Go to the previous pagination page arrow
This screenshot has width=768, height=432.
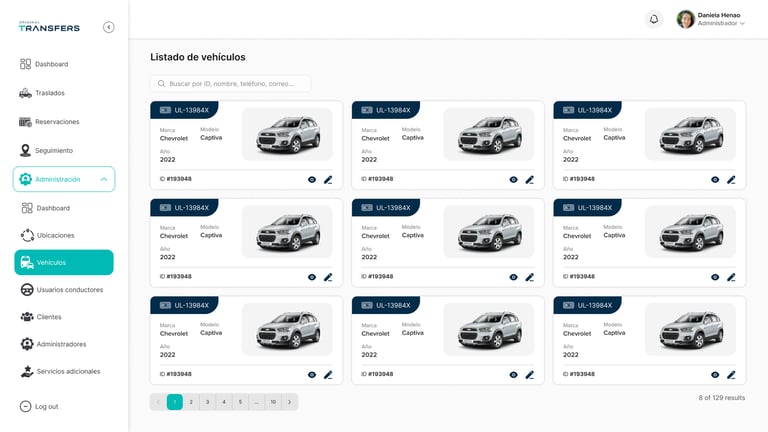[x=158, y=402]
